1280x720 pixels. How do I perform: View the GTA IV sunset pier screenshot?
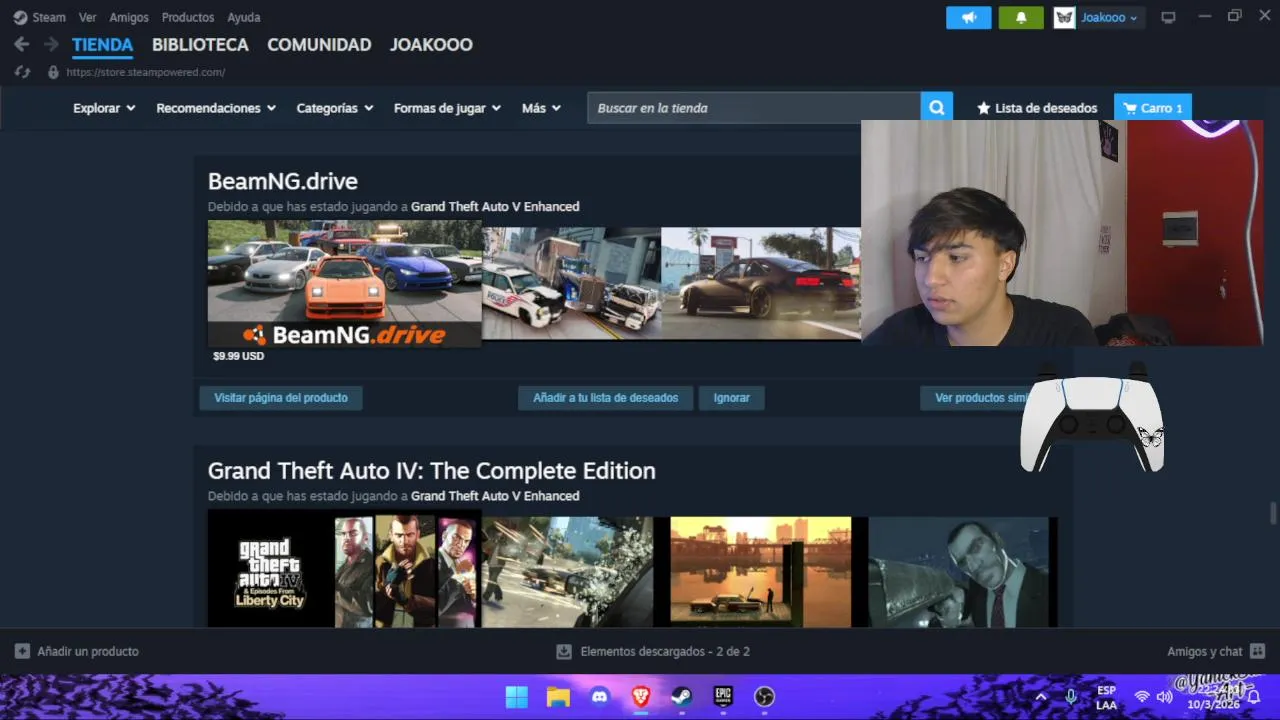coord(761,572)
